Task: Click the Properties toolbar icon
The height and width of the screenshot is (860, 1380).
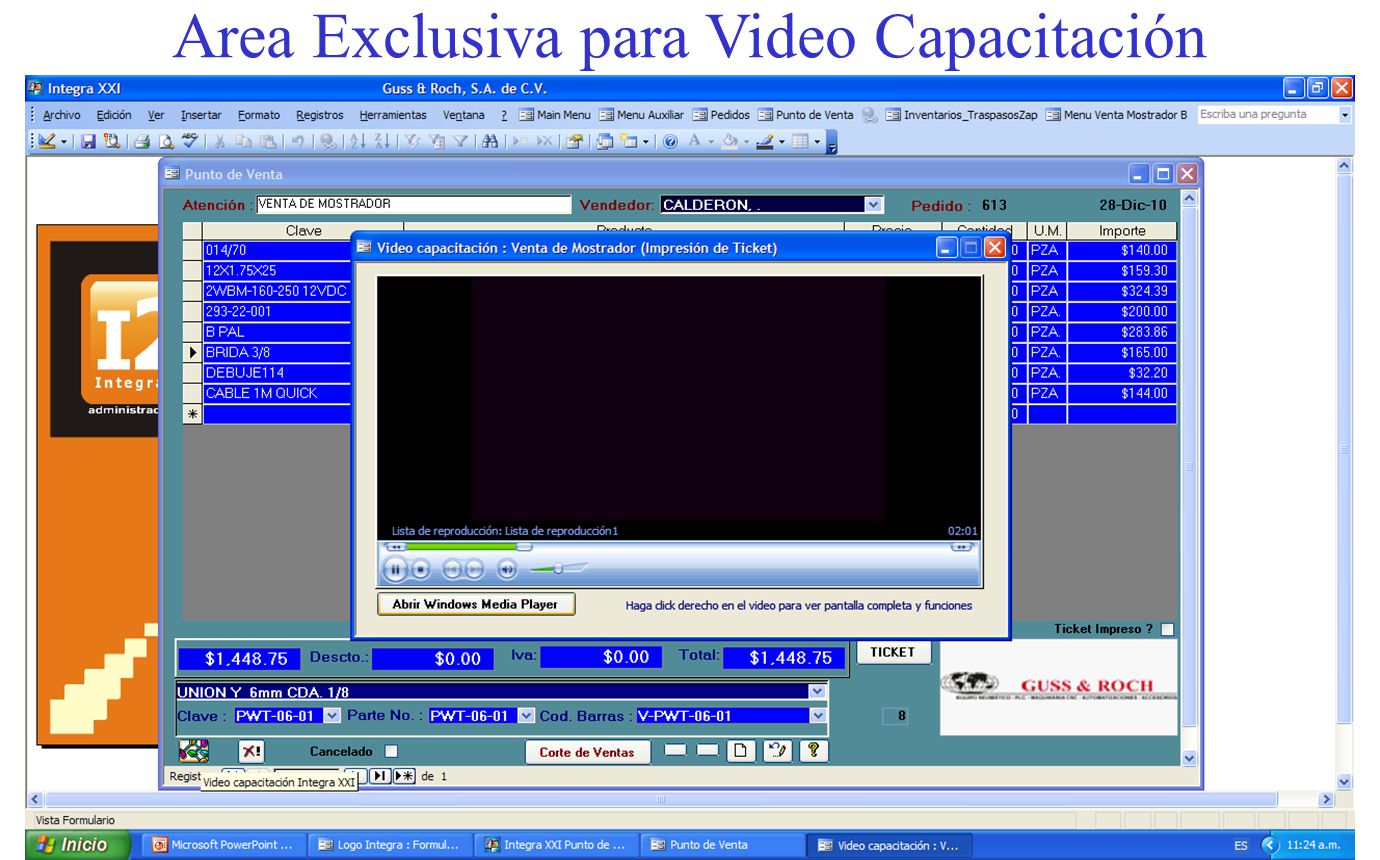Action: pos(574,143)
